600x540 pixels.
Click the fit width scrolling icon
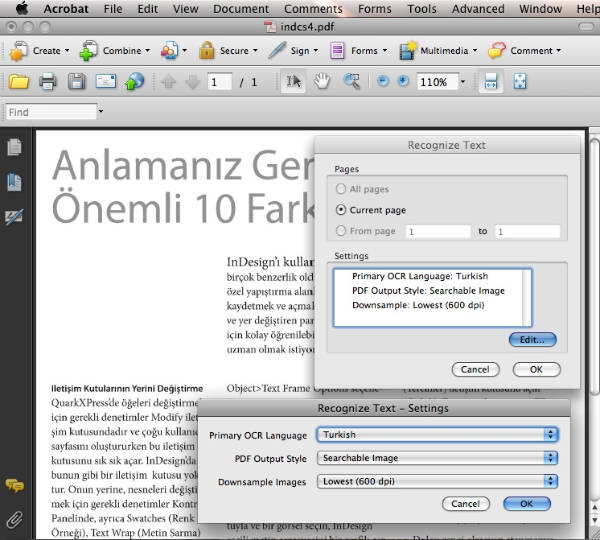(x=491, y=82)
